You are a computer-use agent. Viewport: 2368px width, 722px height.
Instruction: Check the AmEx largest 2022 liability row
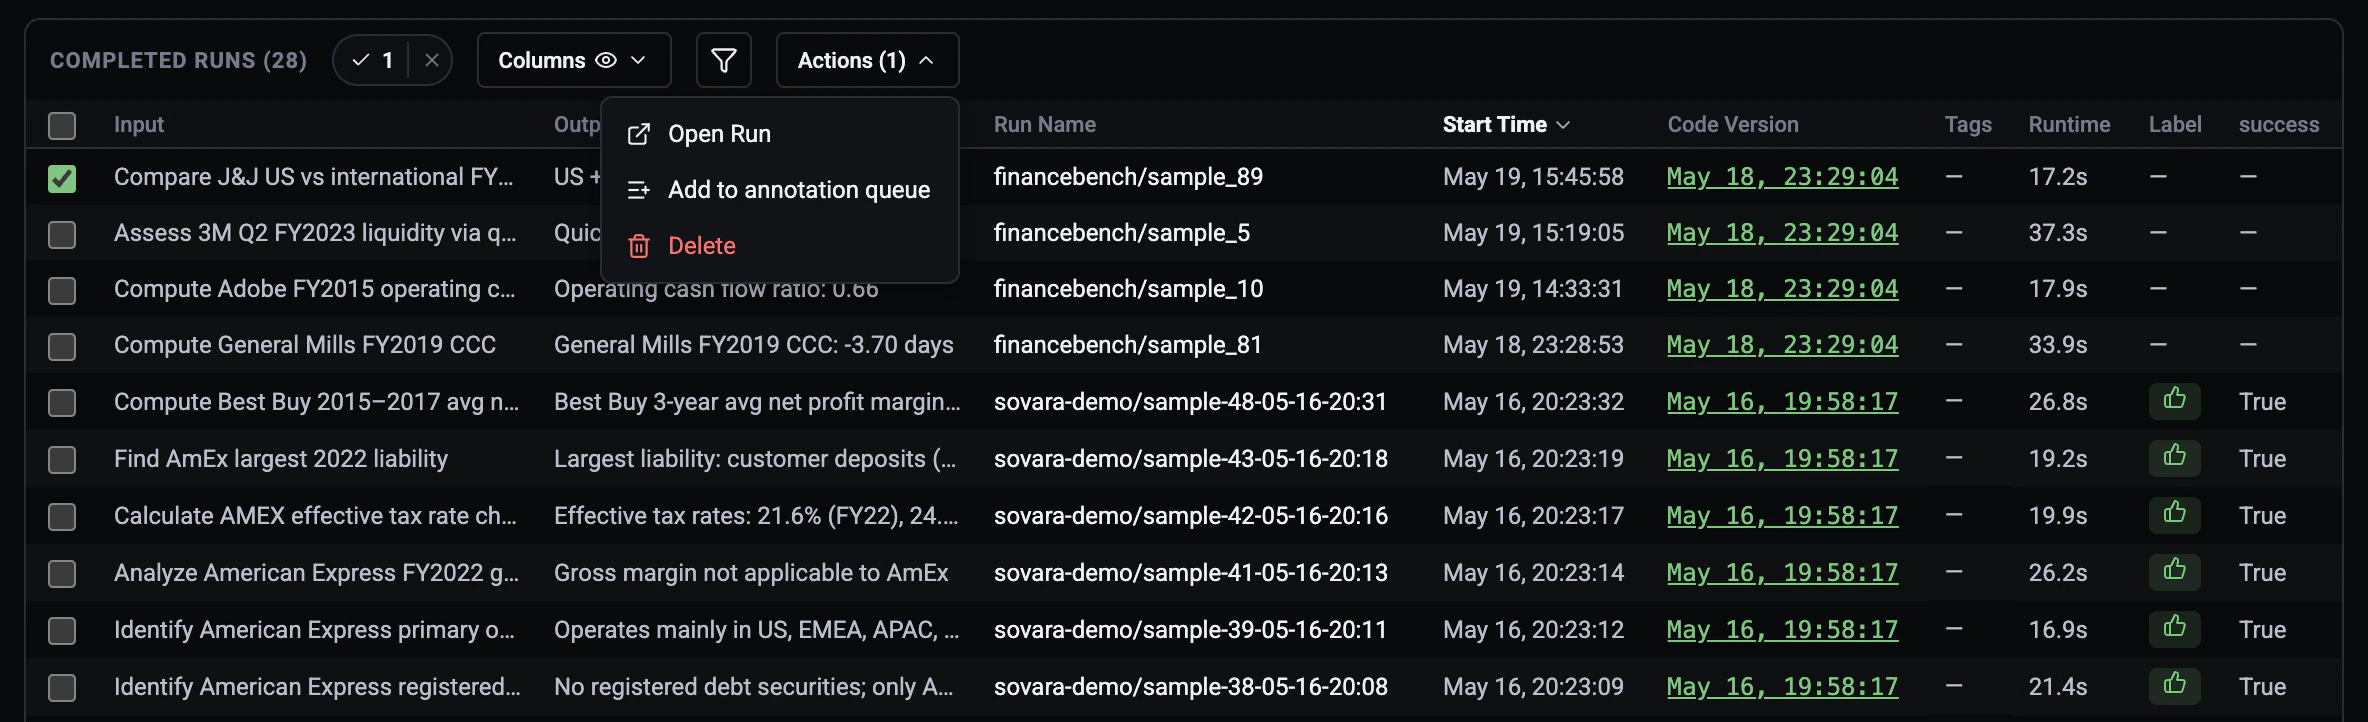tap(62, 459)
